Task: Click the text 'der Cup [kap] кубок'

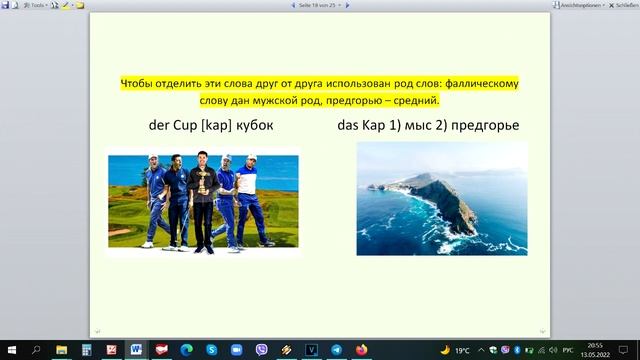Action: (211, 125)
